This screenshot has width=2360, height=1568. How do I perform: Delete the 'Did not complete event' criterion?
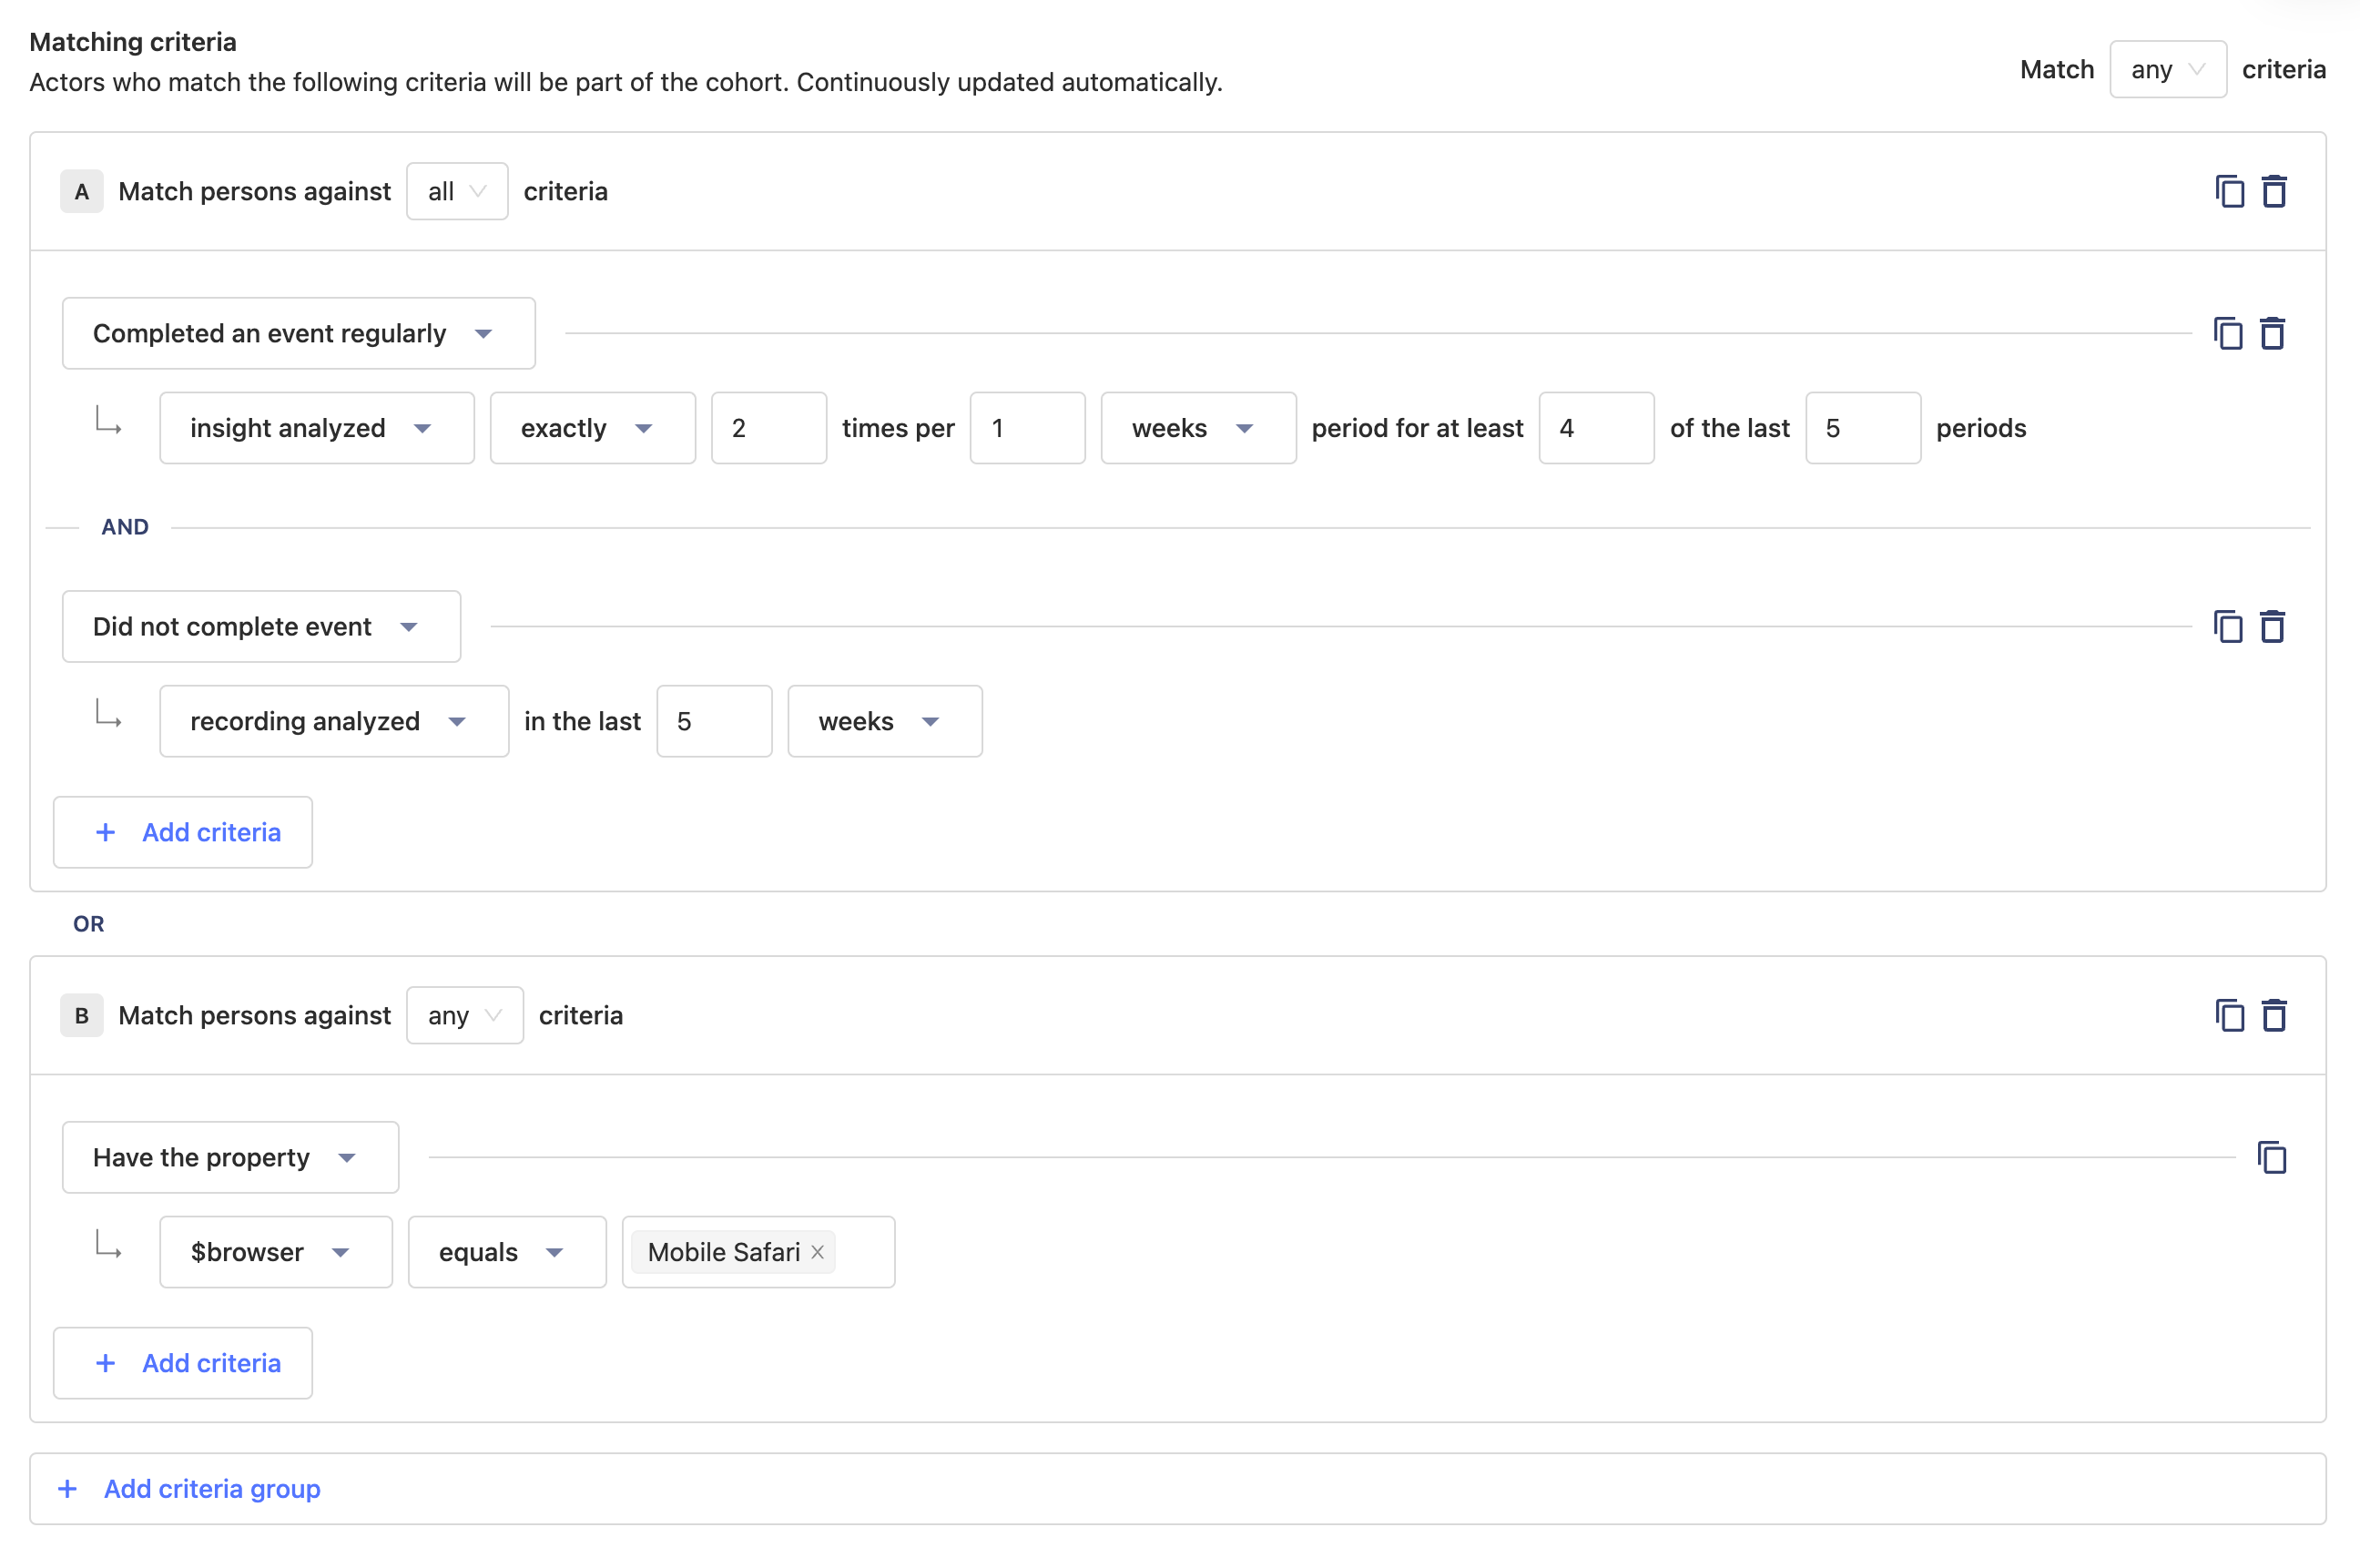tap(2272, 626)
